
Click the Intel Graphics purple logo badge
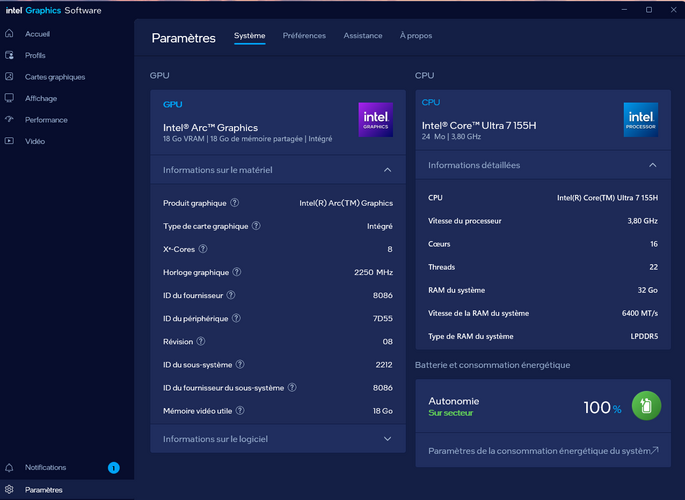376,120
